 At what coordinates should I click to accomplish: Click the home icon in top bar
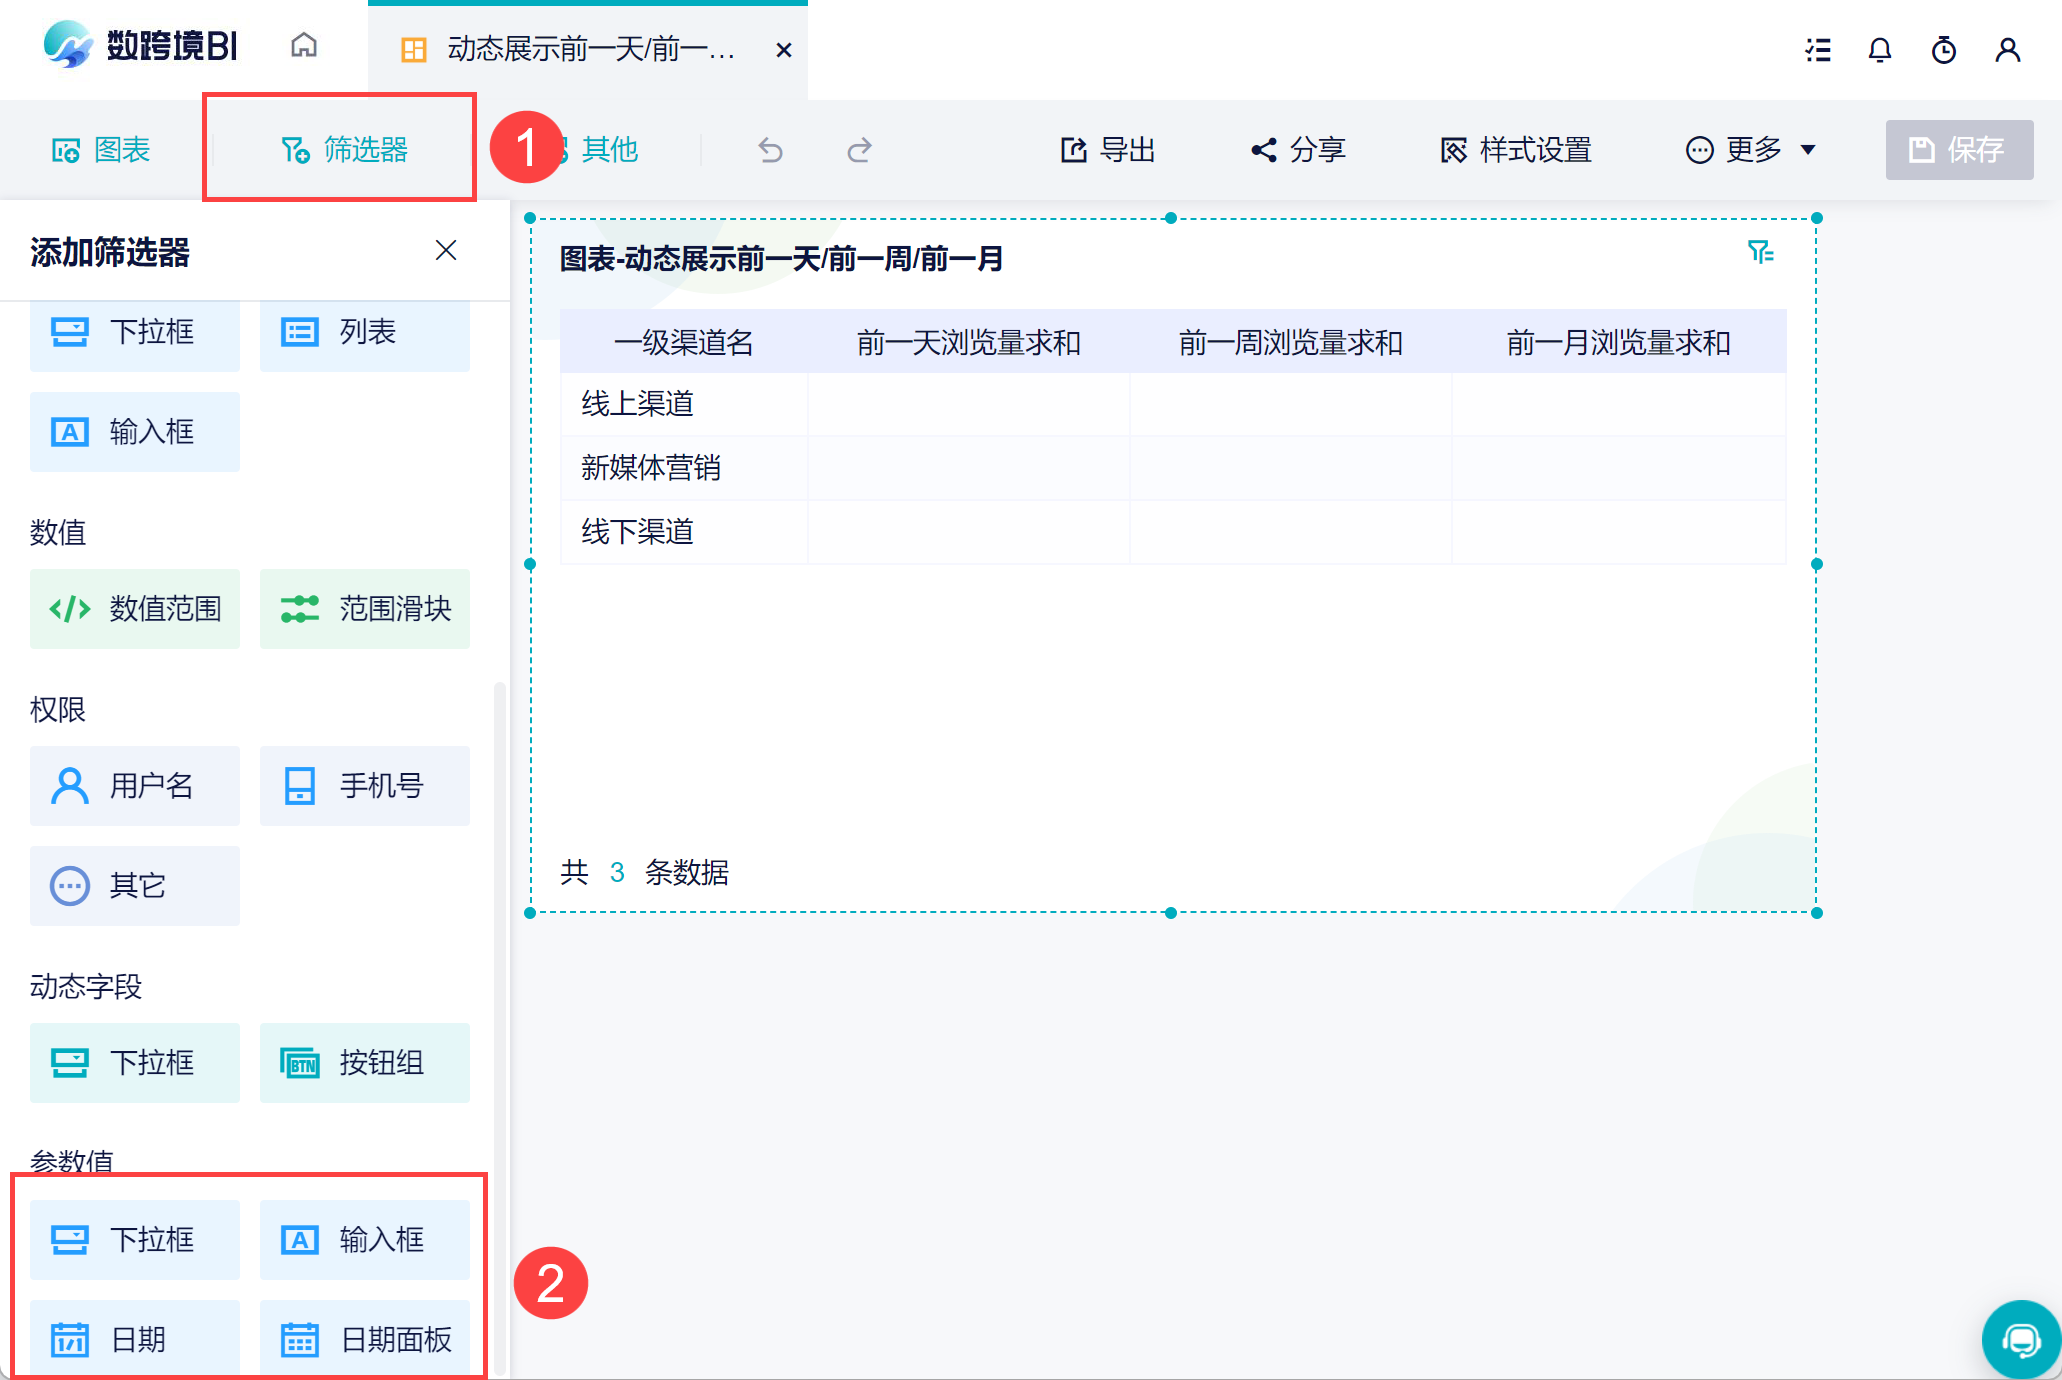(x=304, y=46)
